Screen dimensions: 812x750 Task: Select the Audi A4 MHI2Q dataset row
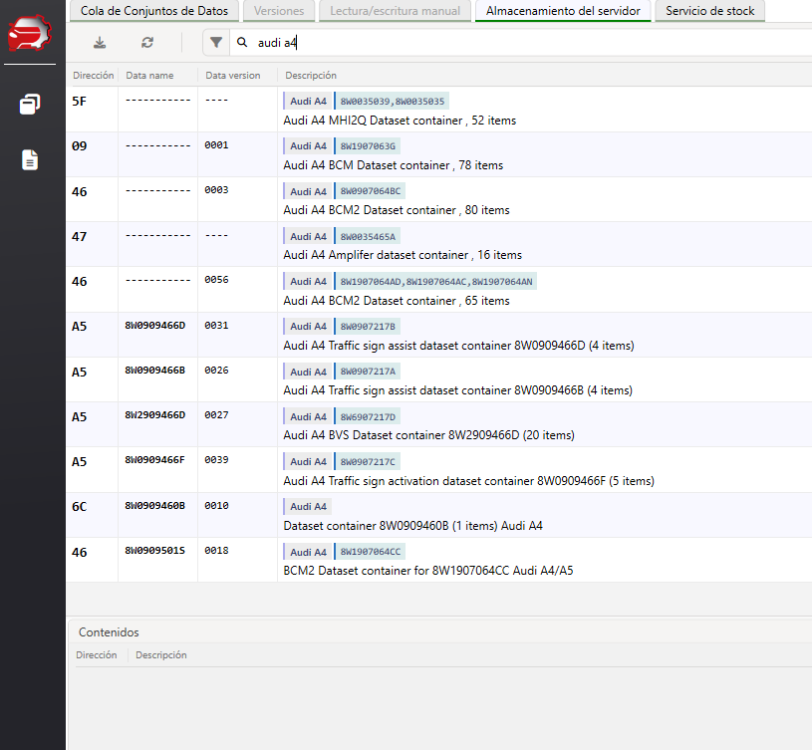400,120
